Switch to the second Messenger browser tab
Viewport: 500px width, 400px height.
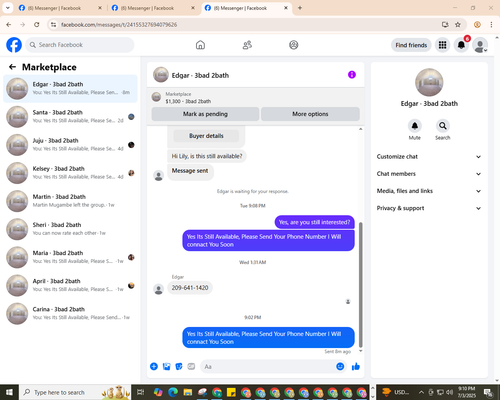point(153,8)
